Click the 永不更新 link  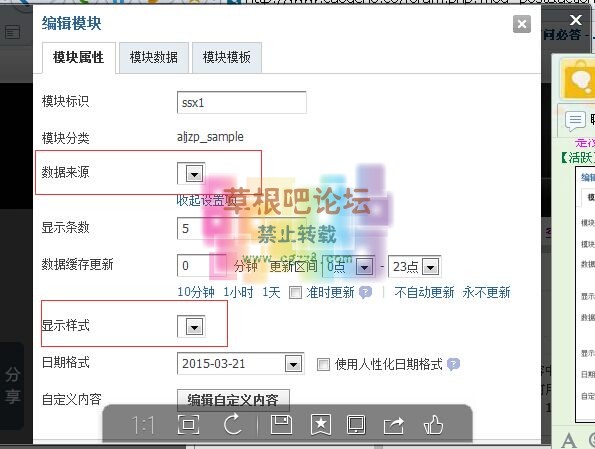[486, 292]
